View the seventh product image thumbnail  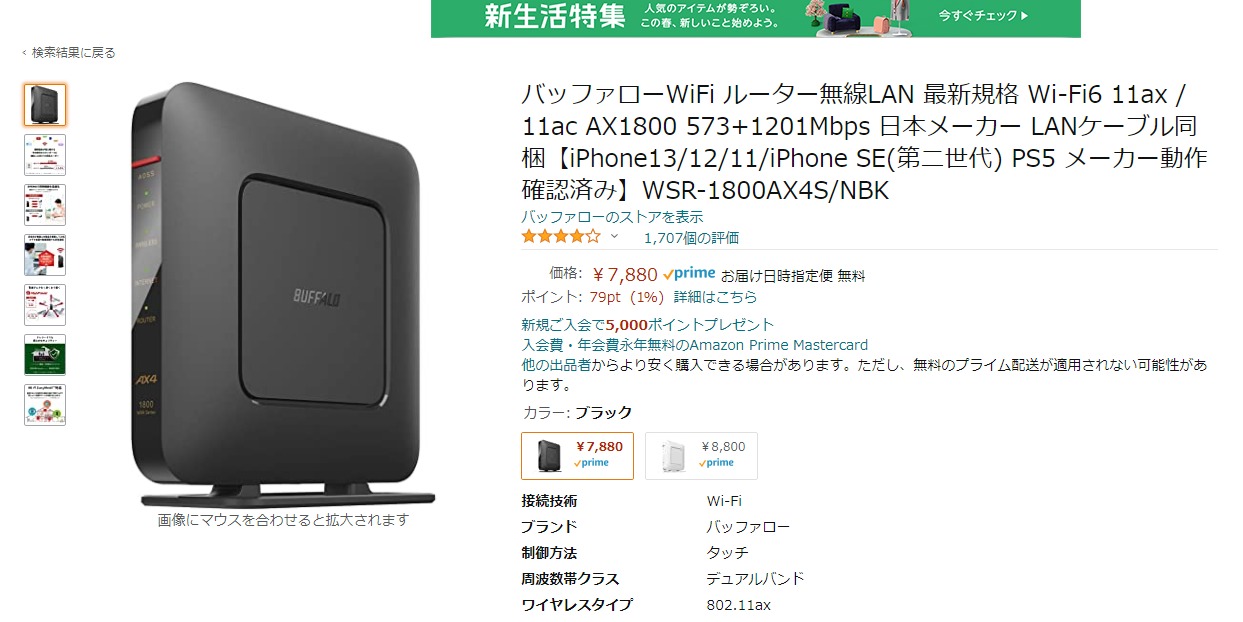pos(45,405)
